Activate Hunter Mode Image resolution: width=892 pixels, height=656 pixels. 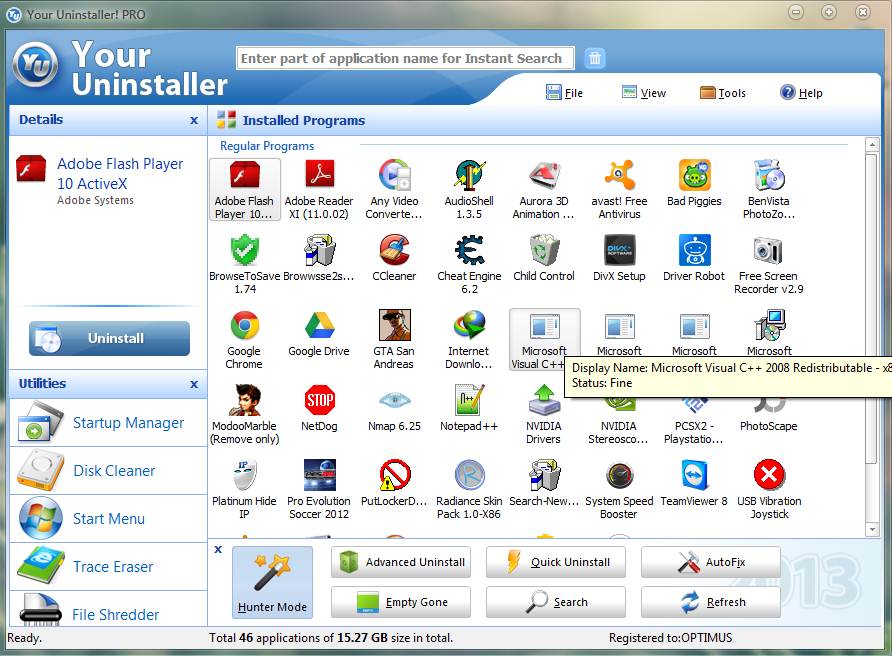272,583
